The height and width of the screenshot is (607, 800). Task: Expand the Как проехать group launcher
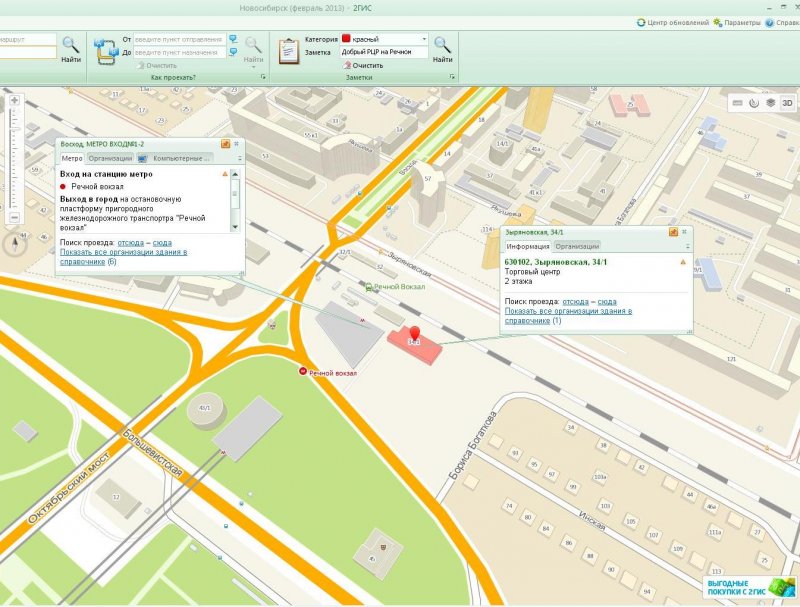263,77
